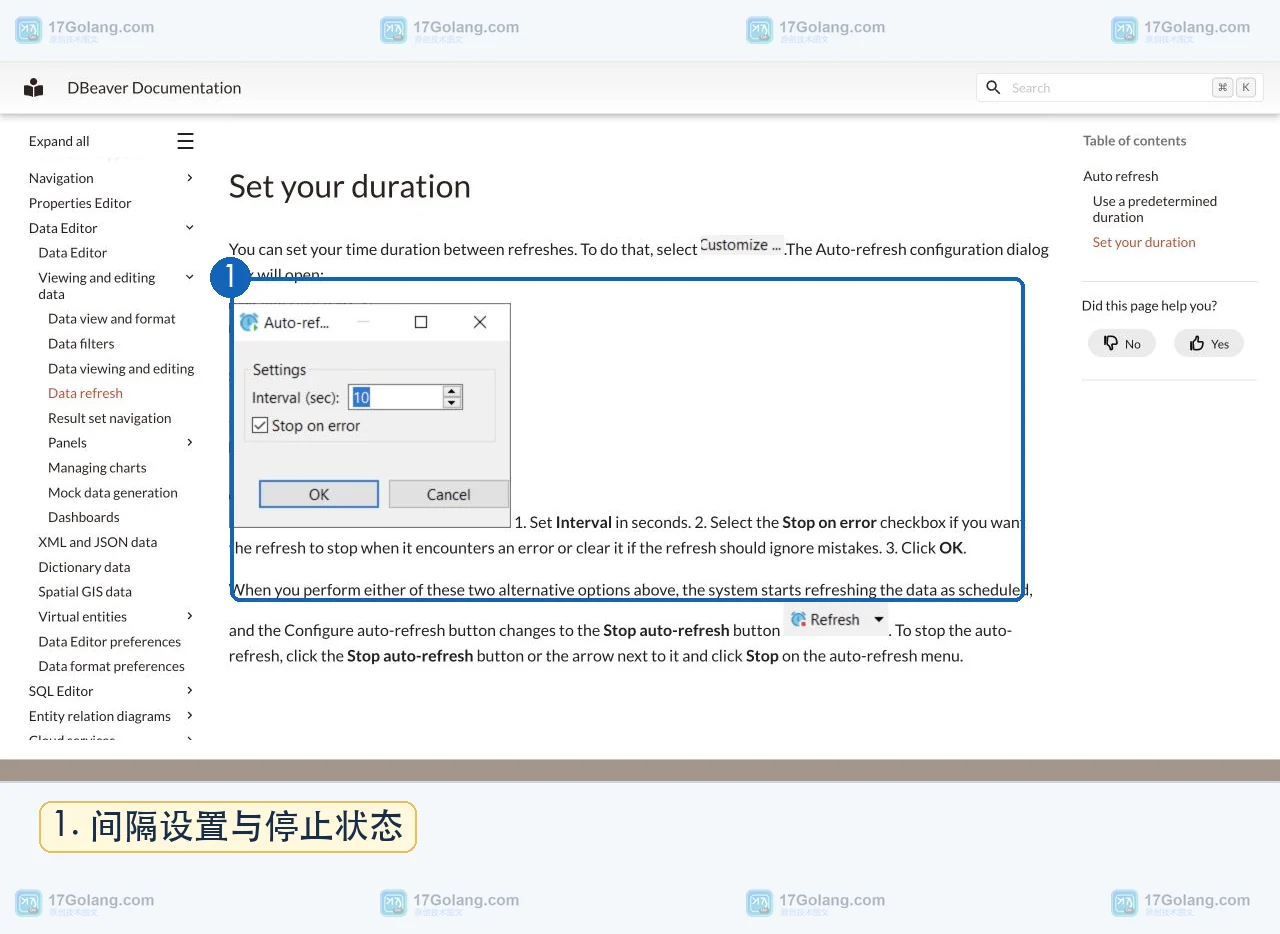This screenshot has height=934, width=1280.
Task: Jump to Use a predetermined duration
Action: click(x=1155, y=209)
